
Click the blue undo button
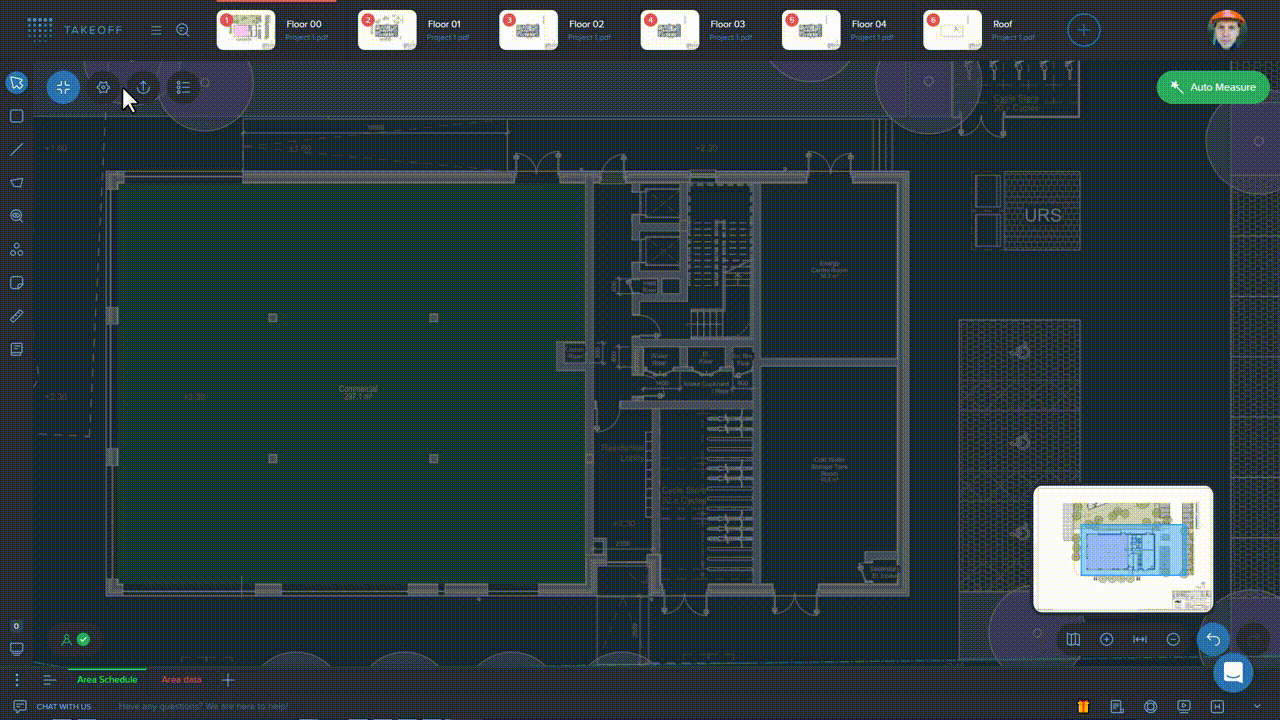pos(1213,639)
